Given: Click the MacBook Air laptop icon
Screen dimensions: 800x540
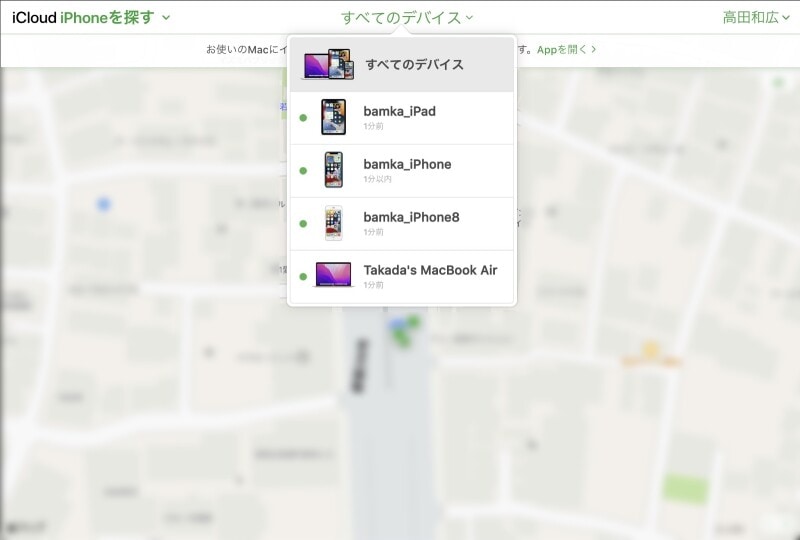Looking at the screenshot, I should pos(333,275).
